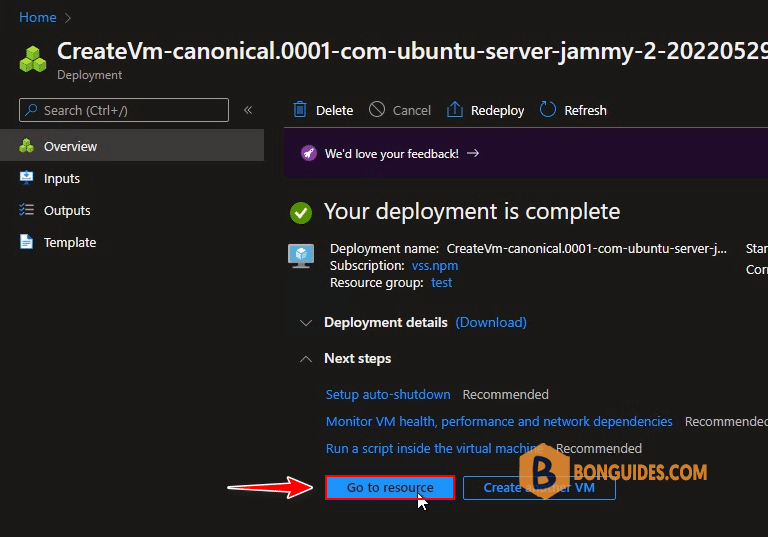Click the Deployment details heading text
The height and width of the screenshot is (537, 768).
pos(386,322)
